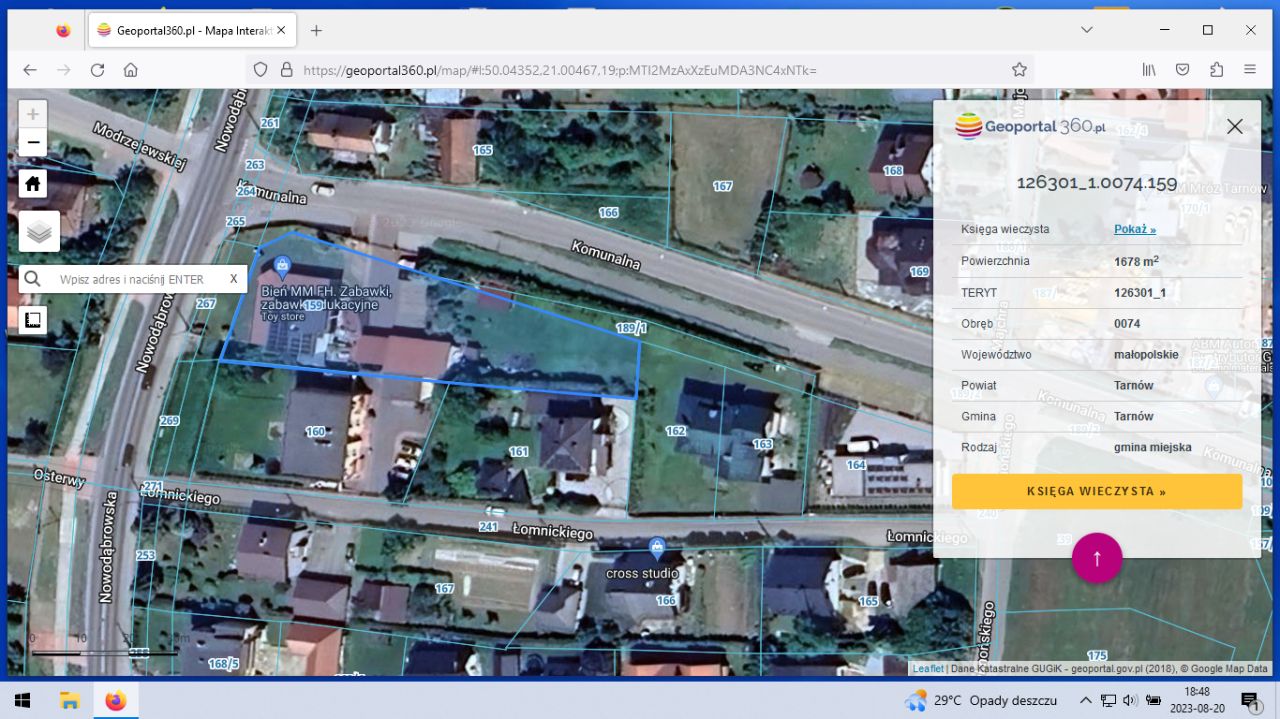This screenshot has height=719, width=1280.
Task: Close the parcel info panel
Action: 1235,126
